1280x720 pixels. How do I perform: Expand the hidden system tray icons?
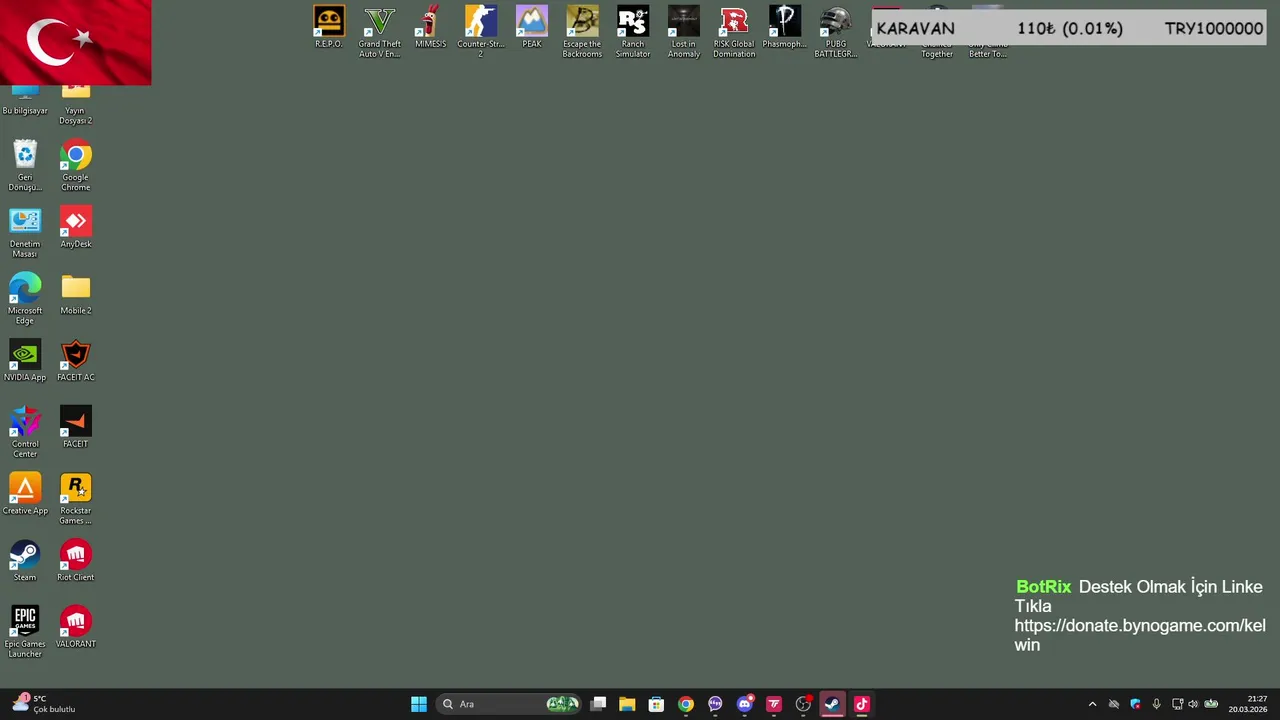pos(1092,704)
